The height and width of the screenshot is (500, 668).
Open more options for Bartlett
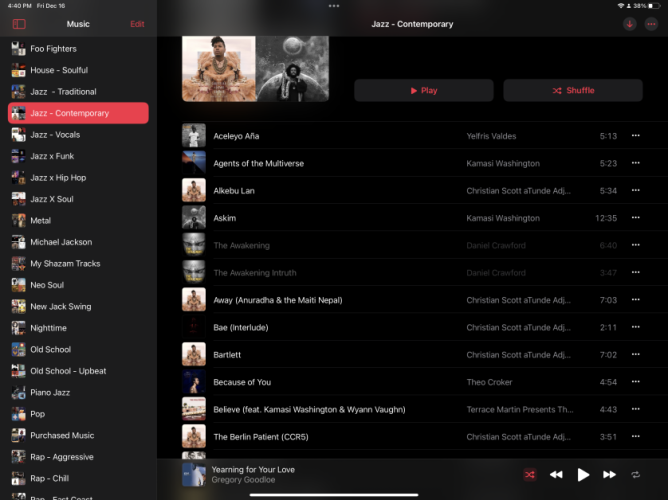click(x=635, y=354)
